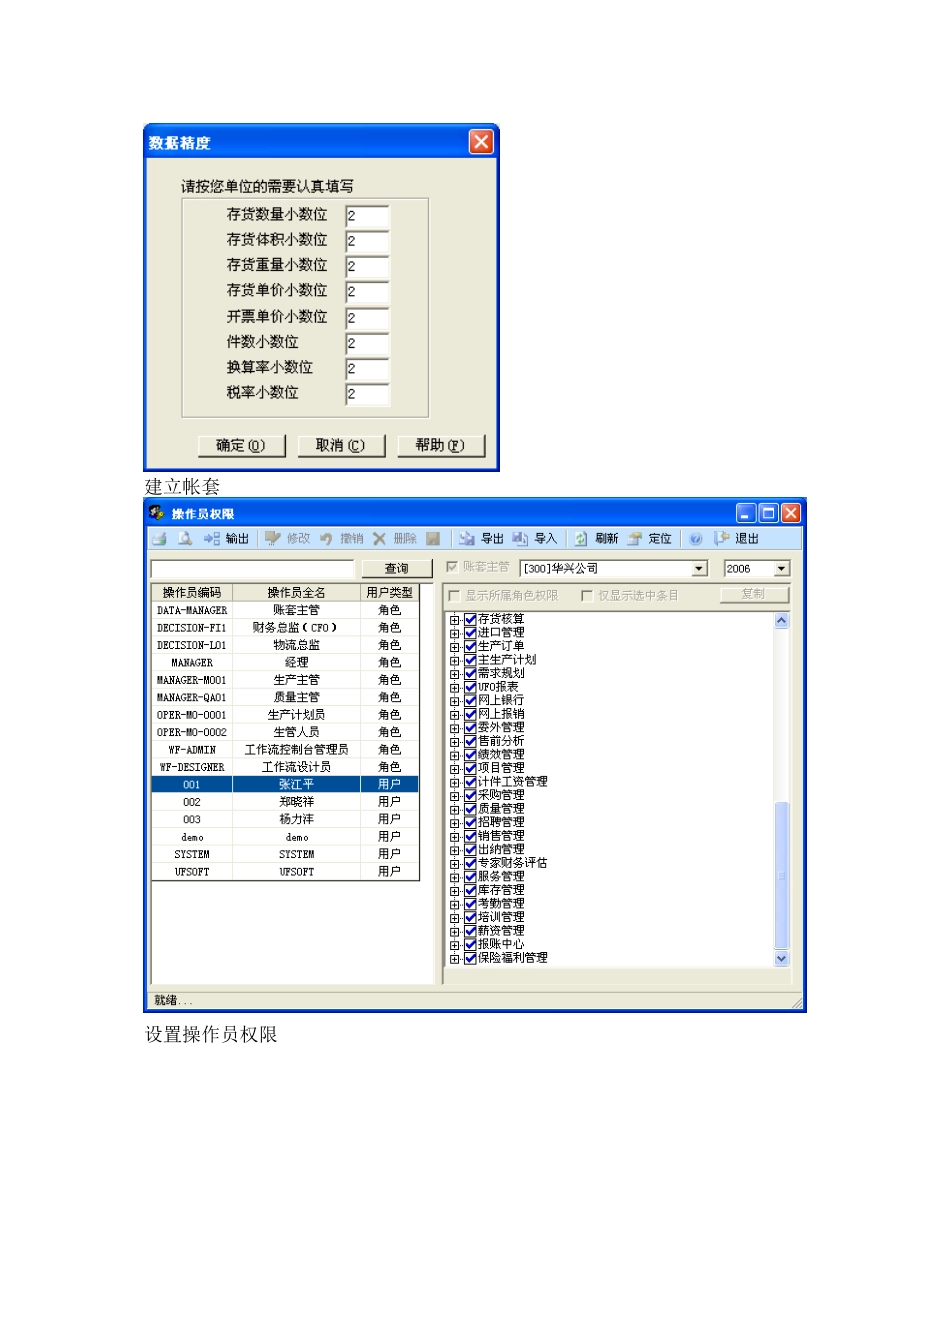Uncheck the 网上银行 permission checkbox
Image resolution: width=950 pixels, height=1344 pixels.
coord(470,701)
